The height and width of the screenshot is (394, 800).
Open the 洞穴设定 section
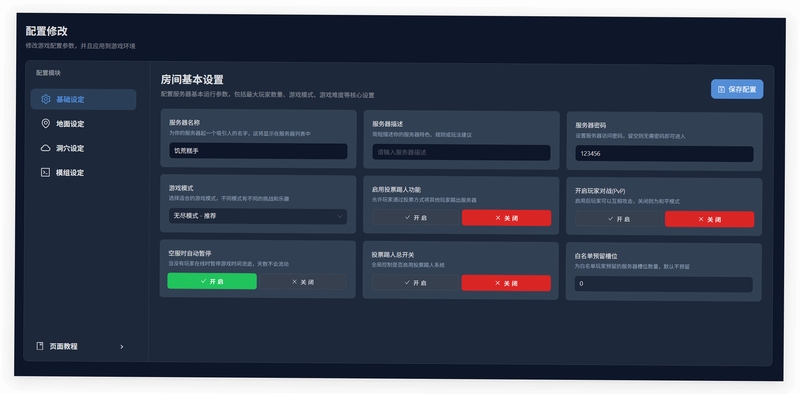click(83, 149)
